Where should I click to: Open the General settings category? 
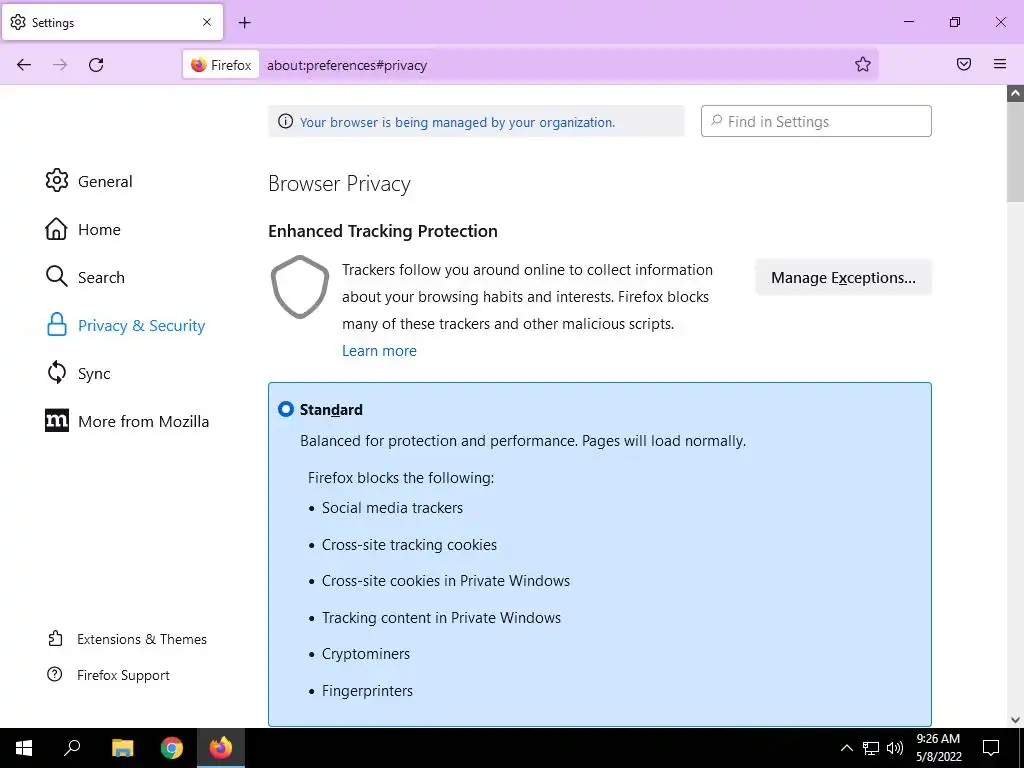click(x=89, y=181)
